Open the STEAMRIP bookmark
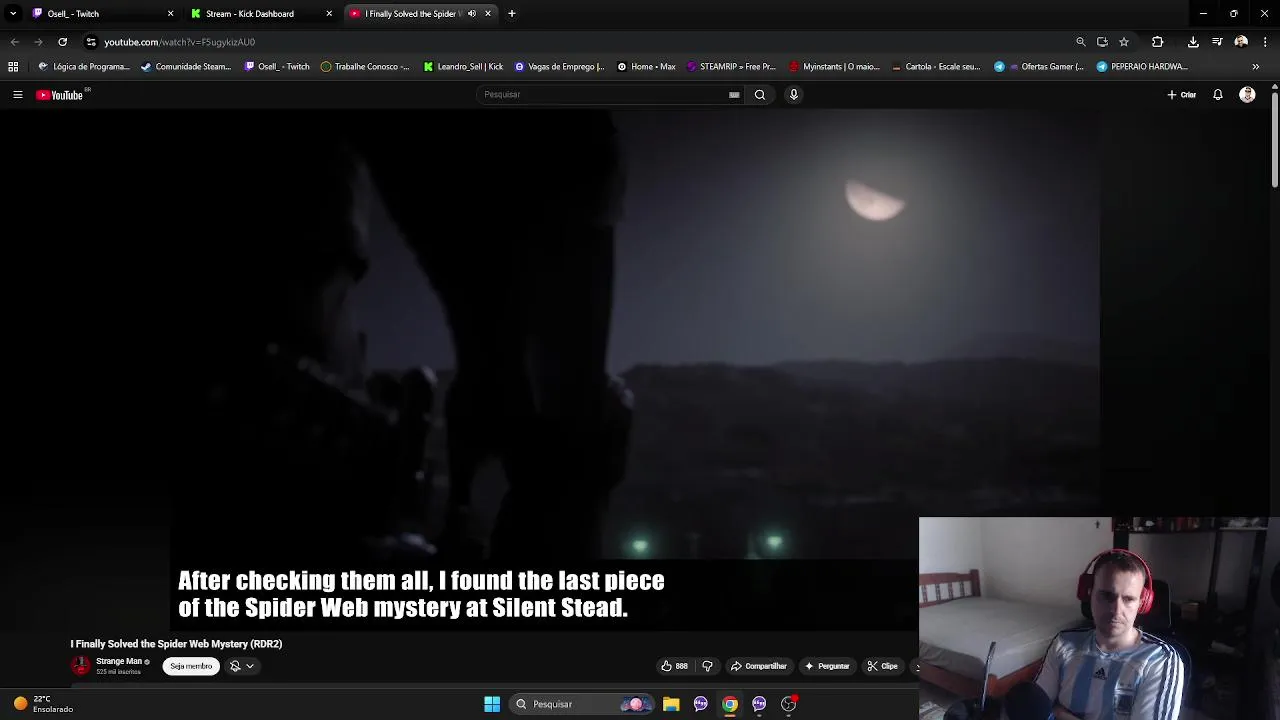This screenshot has height=720, width=1280. (x=731, y=67)
